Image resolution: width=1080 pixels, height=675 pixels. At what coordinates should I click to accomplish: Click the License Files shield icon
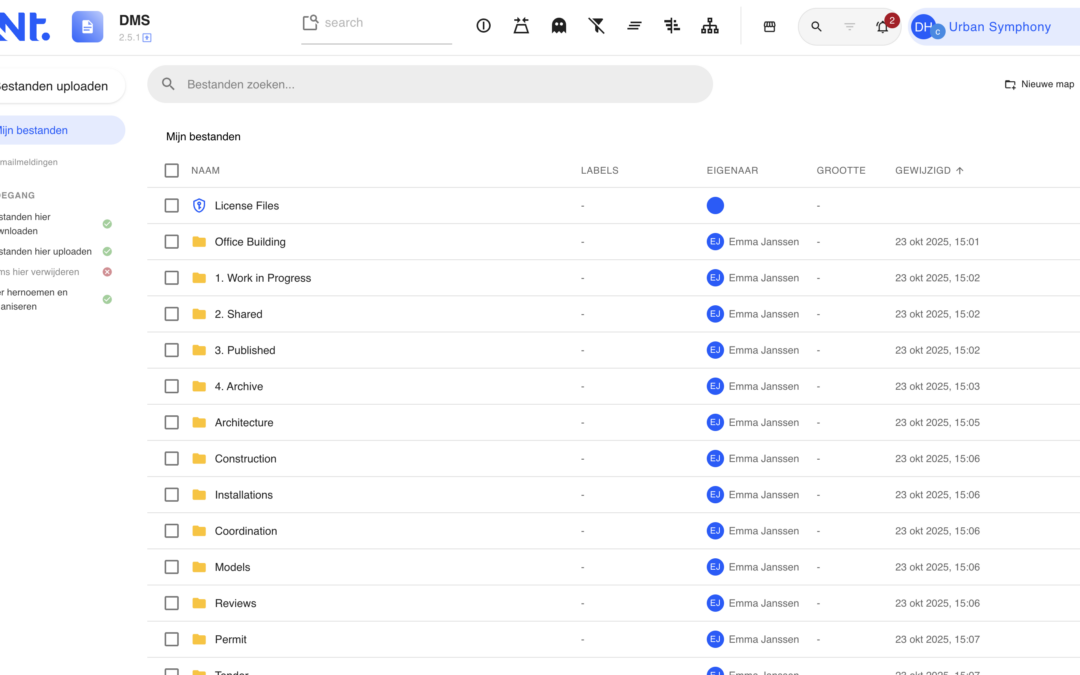[199, 205]
